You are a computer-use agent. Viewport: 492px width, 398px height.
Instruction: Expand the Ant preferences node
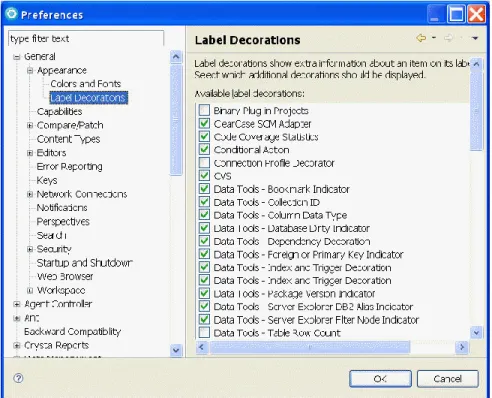[x=16, y=318]
